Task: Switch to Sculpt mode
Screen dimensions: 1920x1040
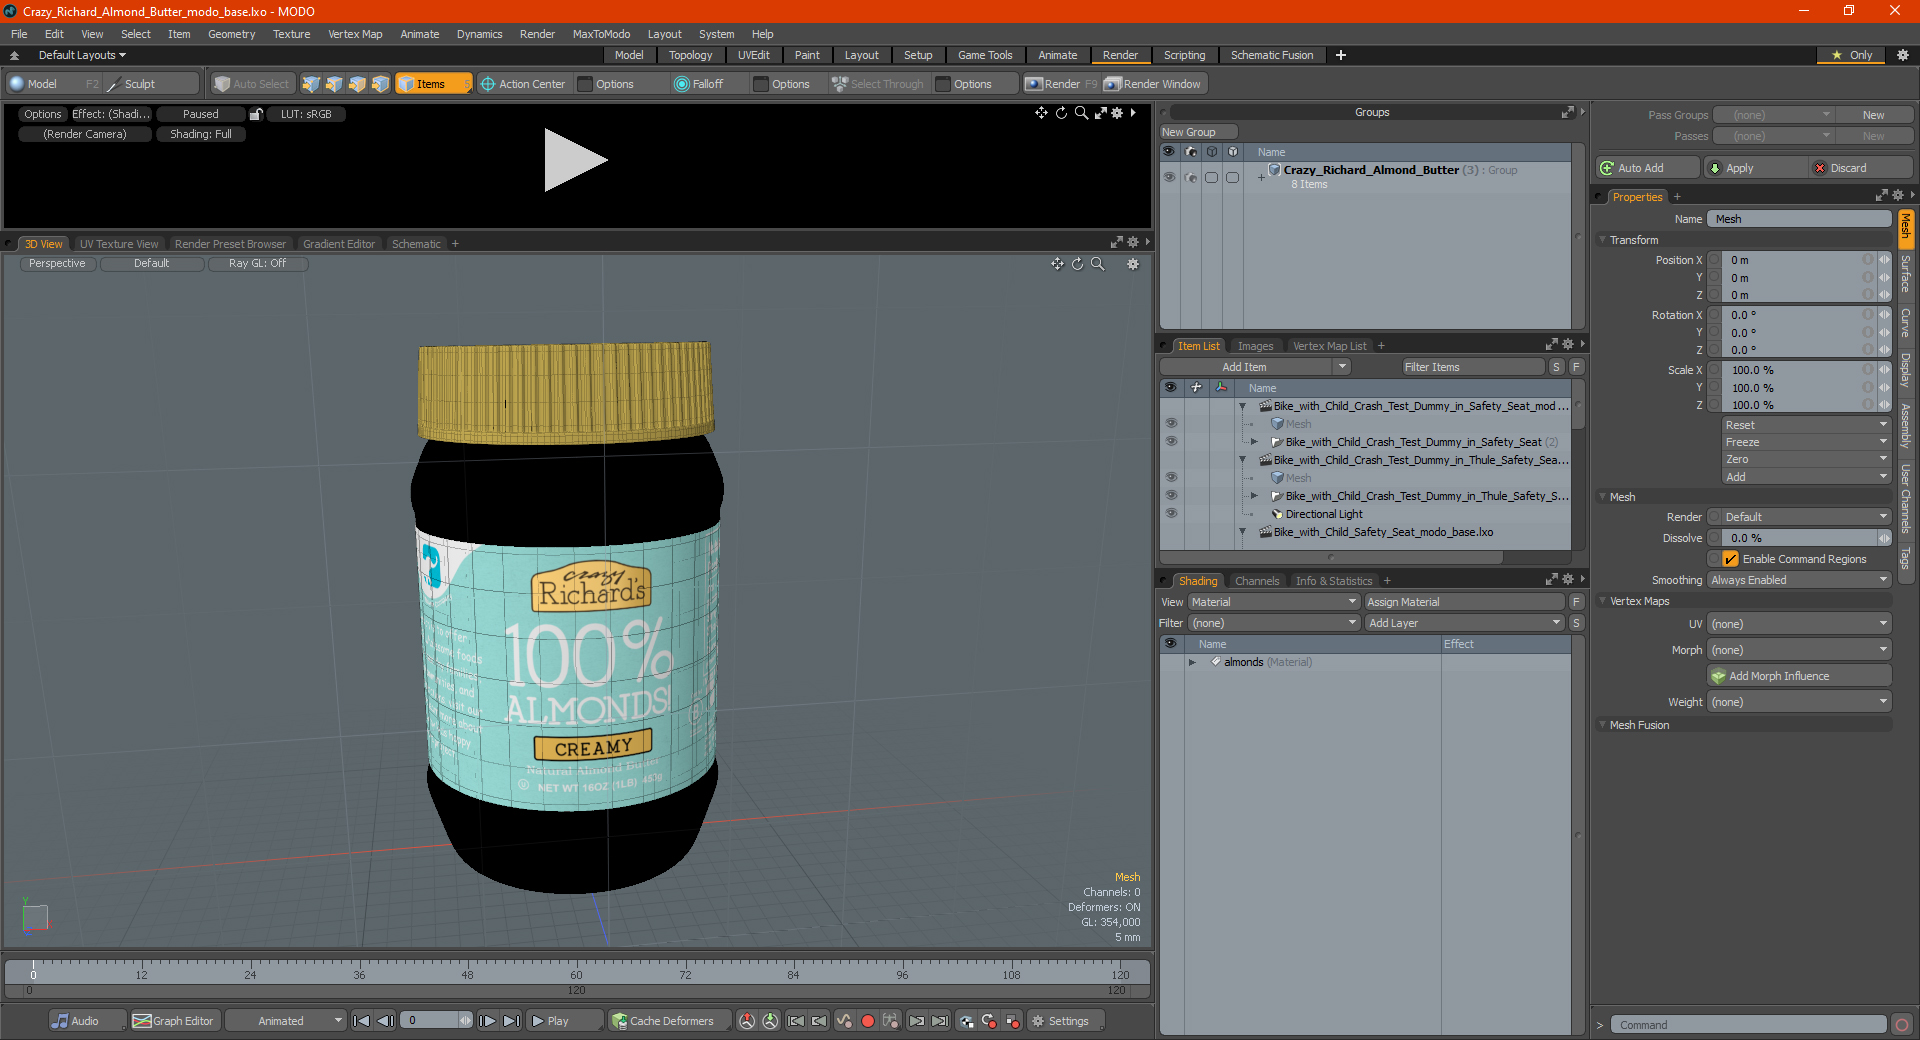Action: coord(150,84)
